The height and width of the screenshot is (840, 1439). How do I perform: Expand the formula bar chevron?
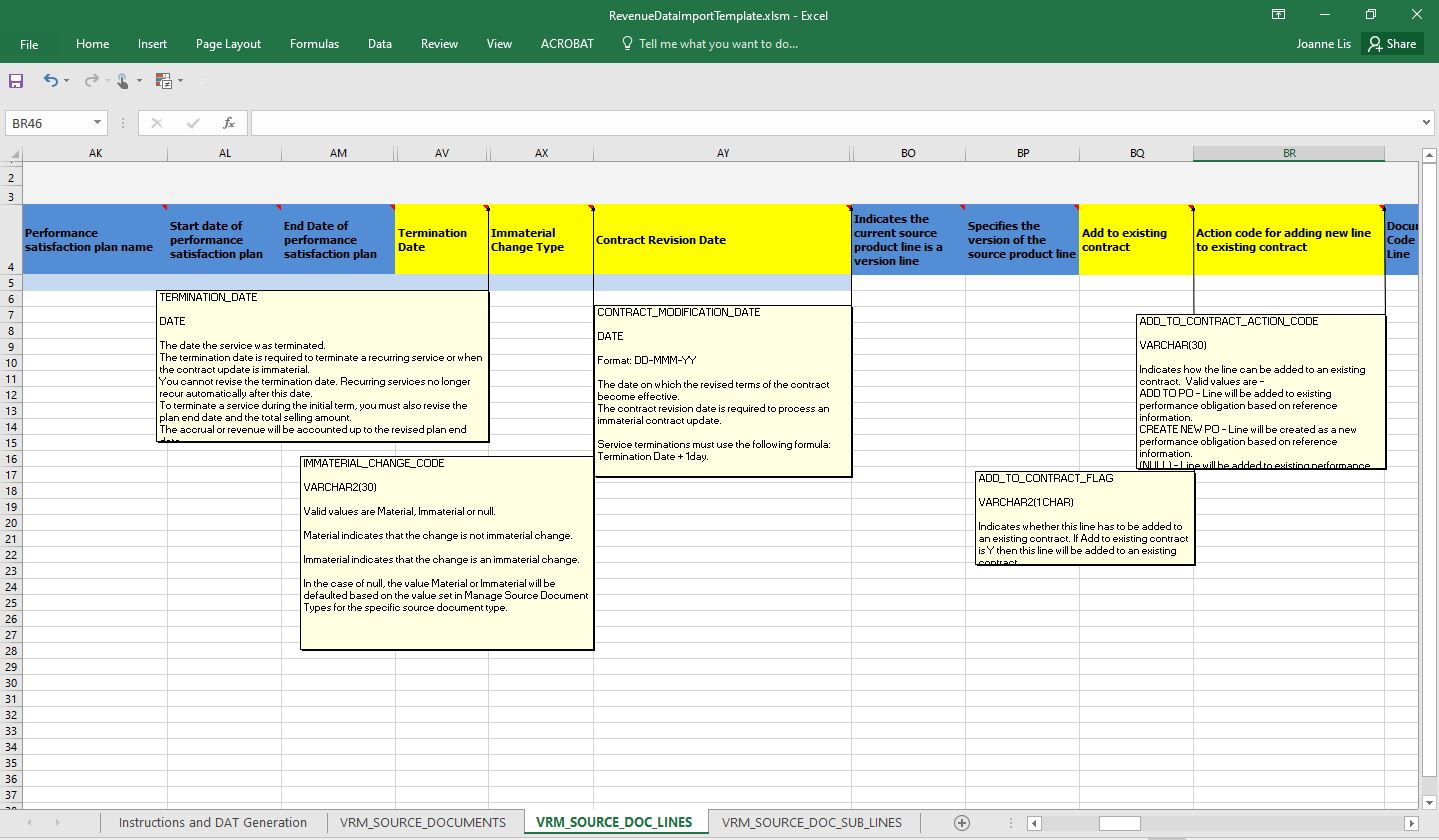(x=1426, y=123)
